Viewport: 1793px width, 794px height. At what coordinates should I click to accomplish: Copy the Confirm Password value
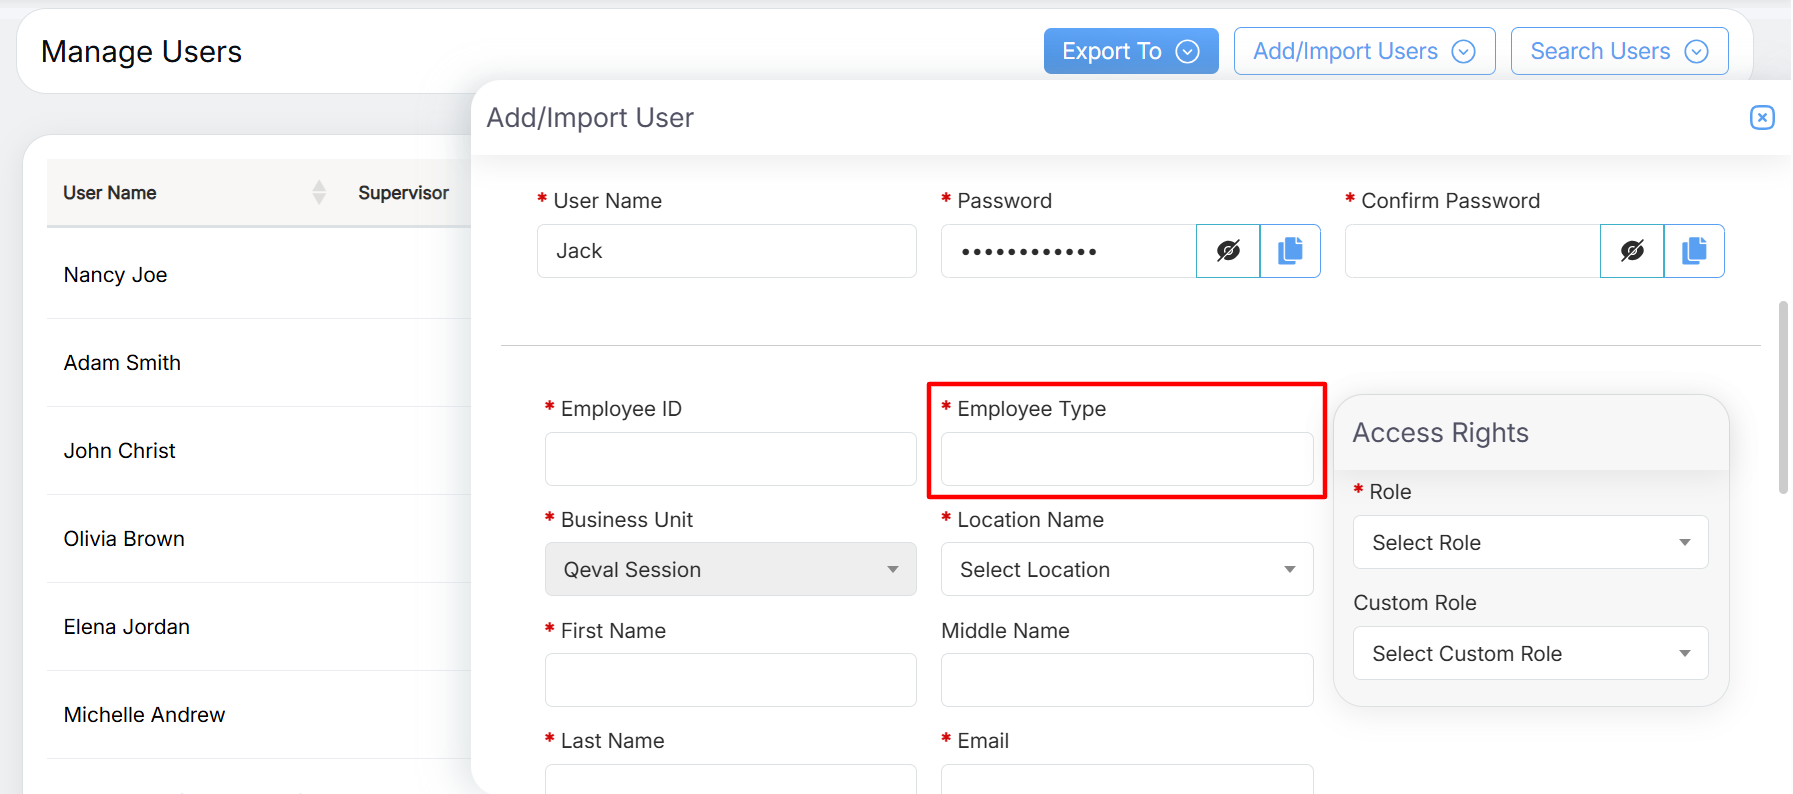coord(1694,251)
